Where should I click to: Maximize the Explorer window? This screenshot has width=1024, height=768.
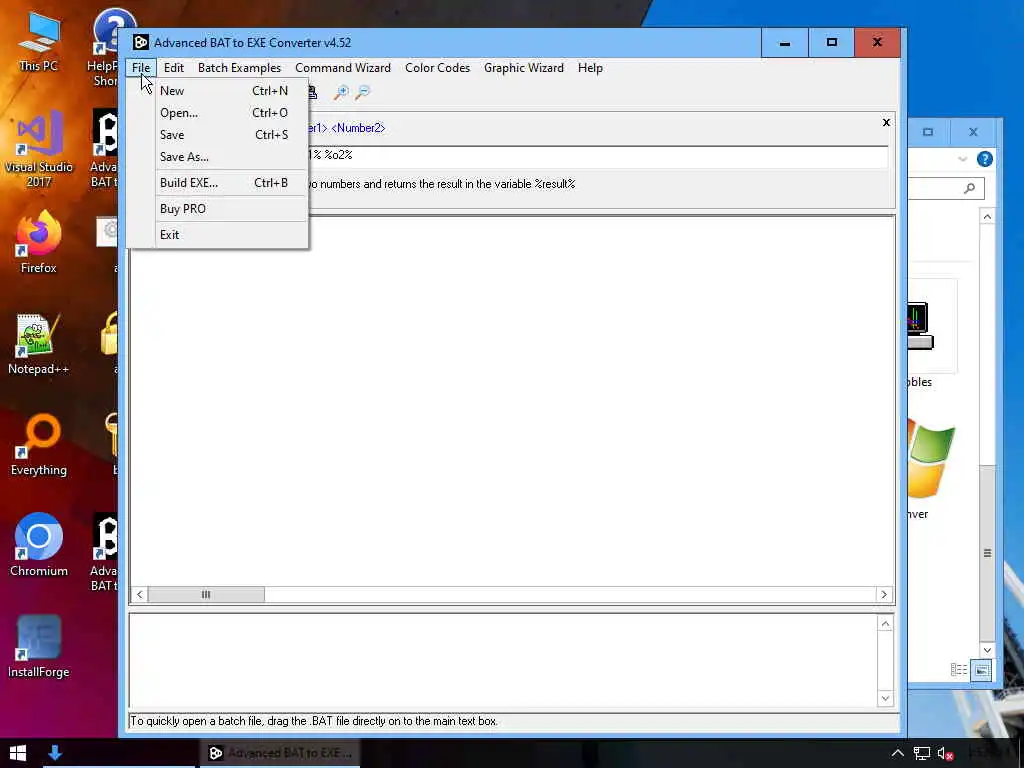(x=928, y=132)
